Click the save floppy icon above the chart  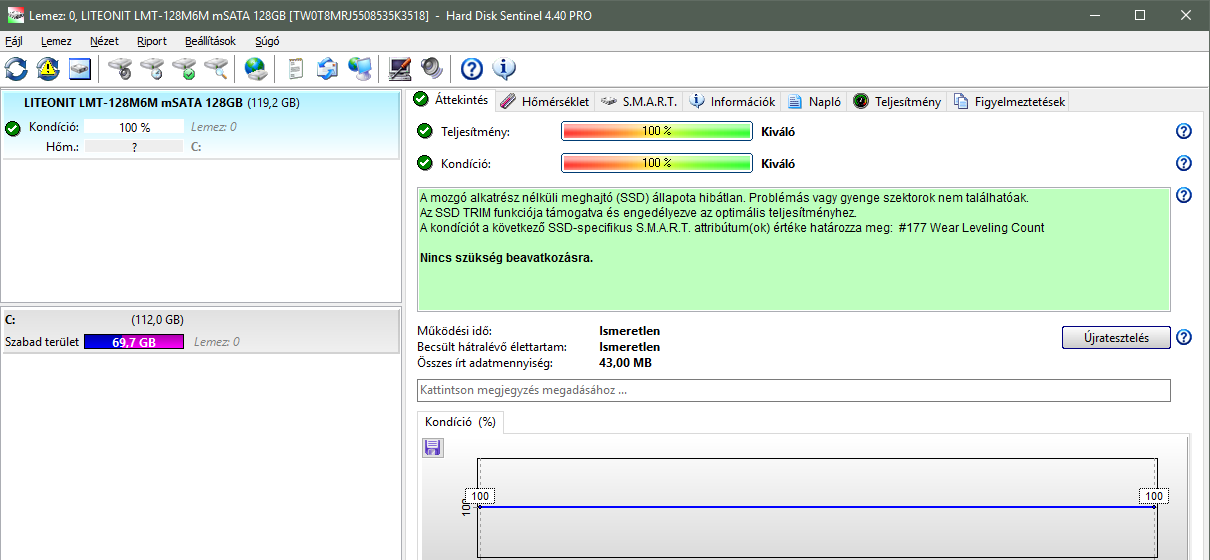[x=433, y=447]
